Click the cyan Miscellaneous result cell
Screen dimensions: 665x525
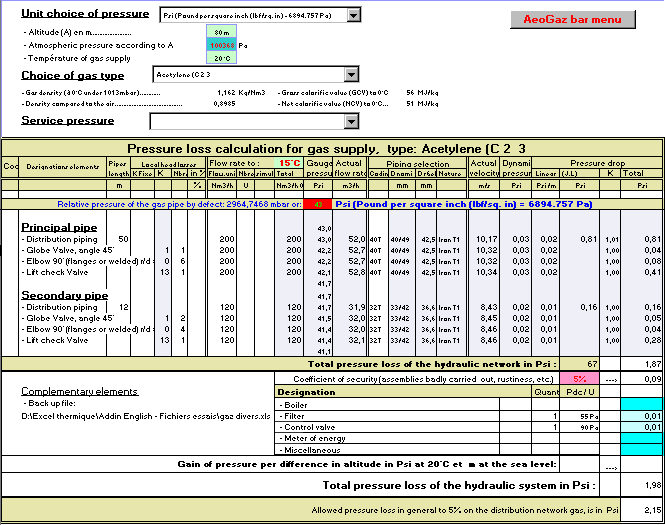coord(642,449)
